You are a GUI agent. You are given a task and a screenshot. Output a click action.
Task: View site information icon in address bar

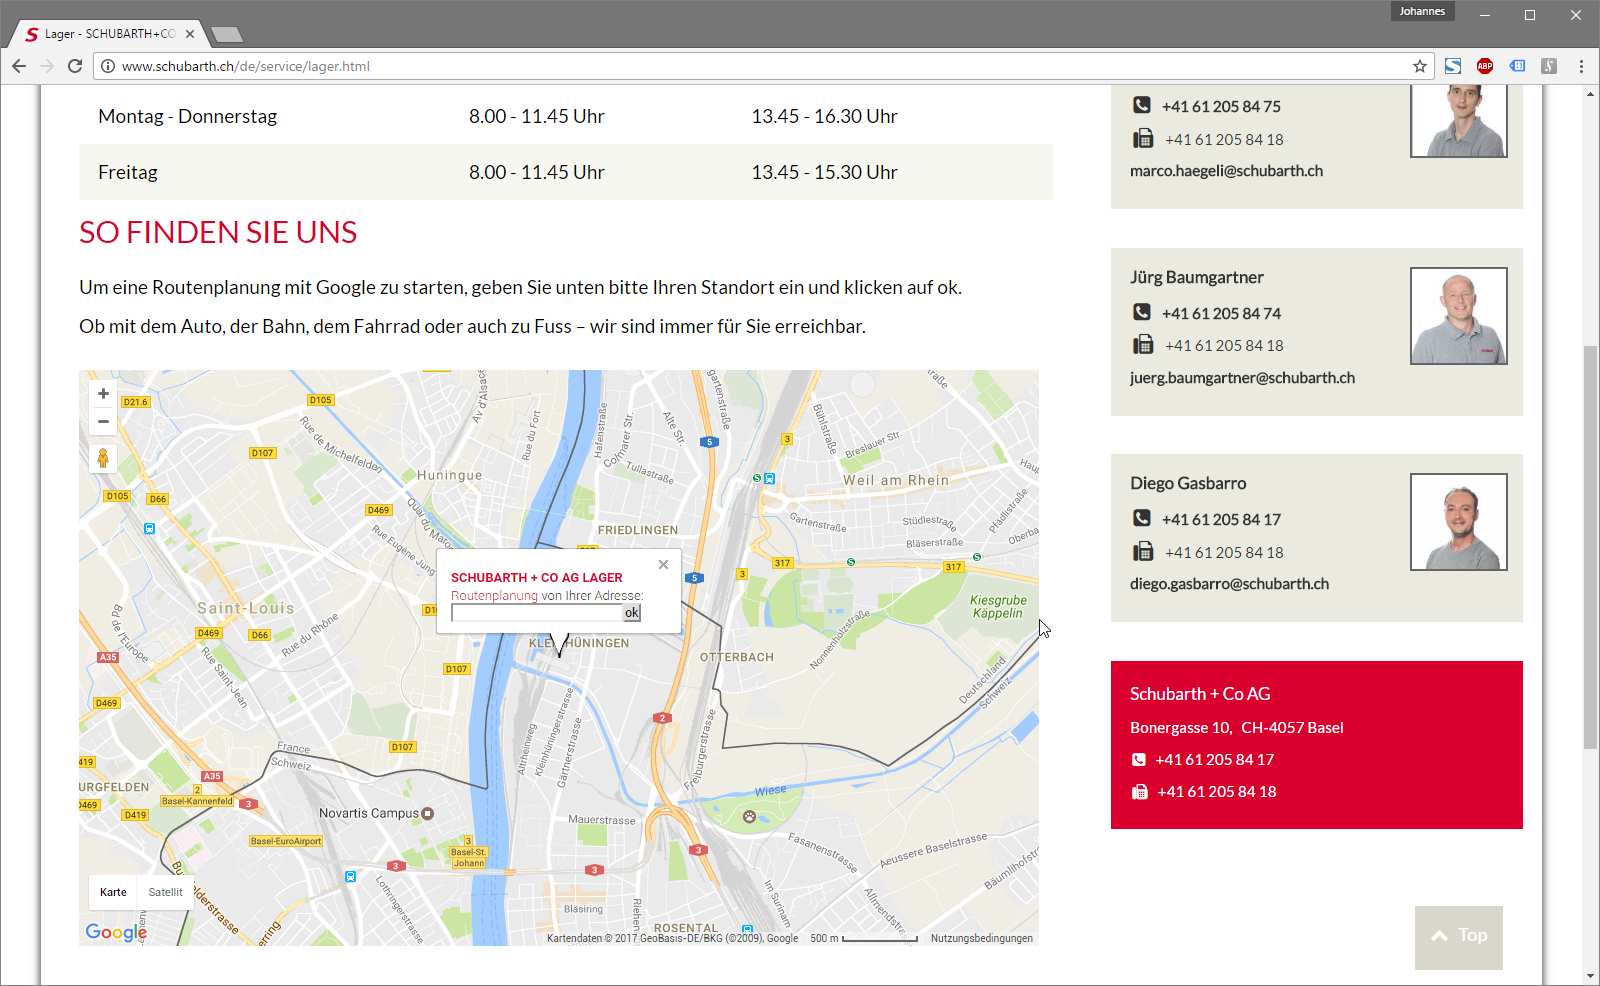[108, 66]
